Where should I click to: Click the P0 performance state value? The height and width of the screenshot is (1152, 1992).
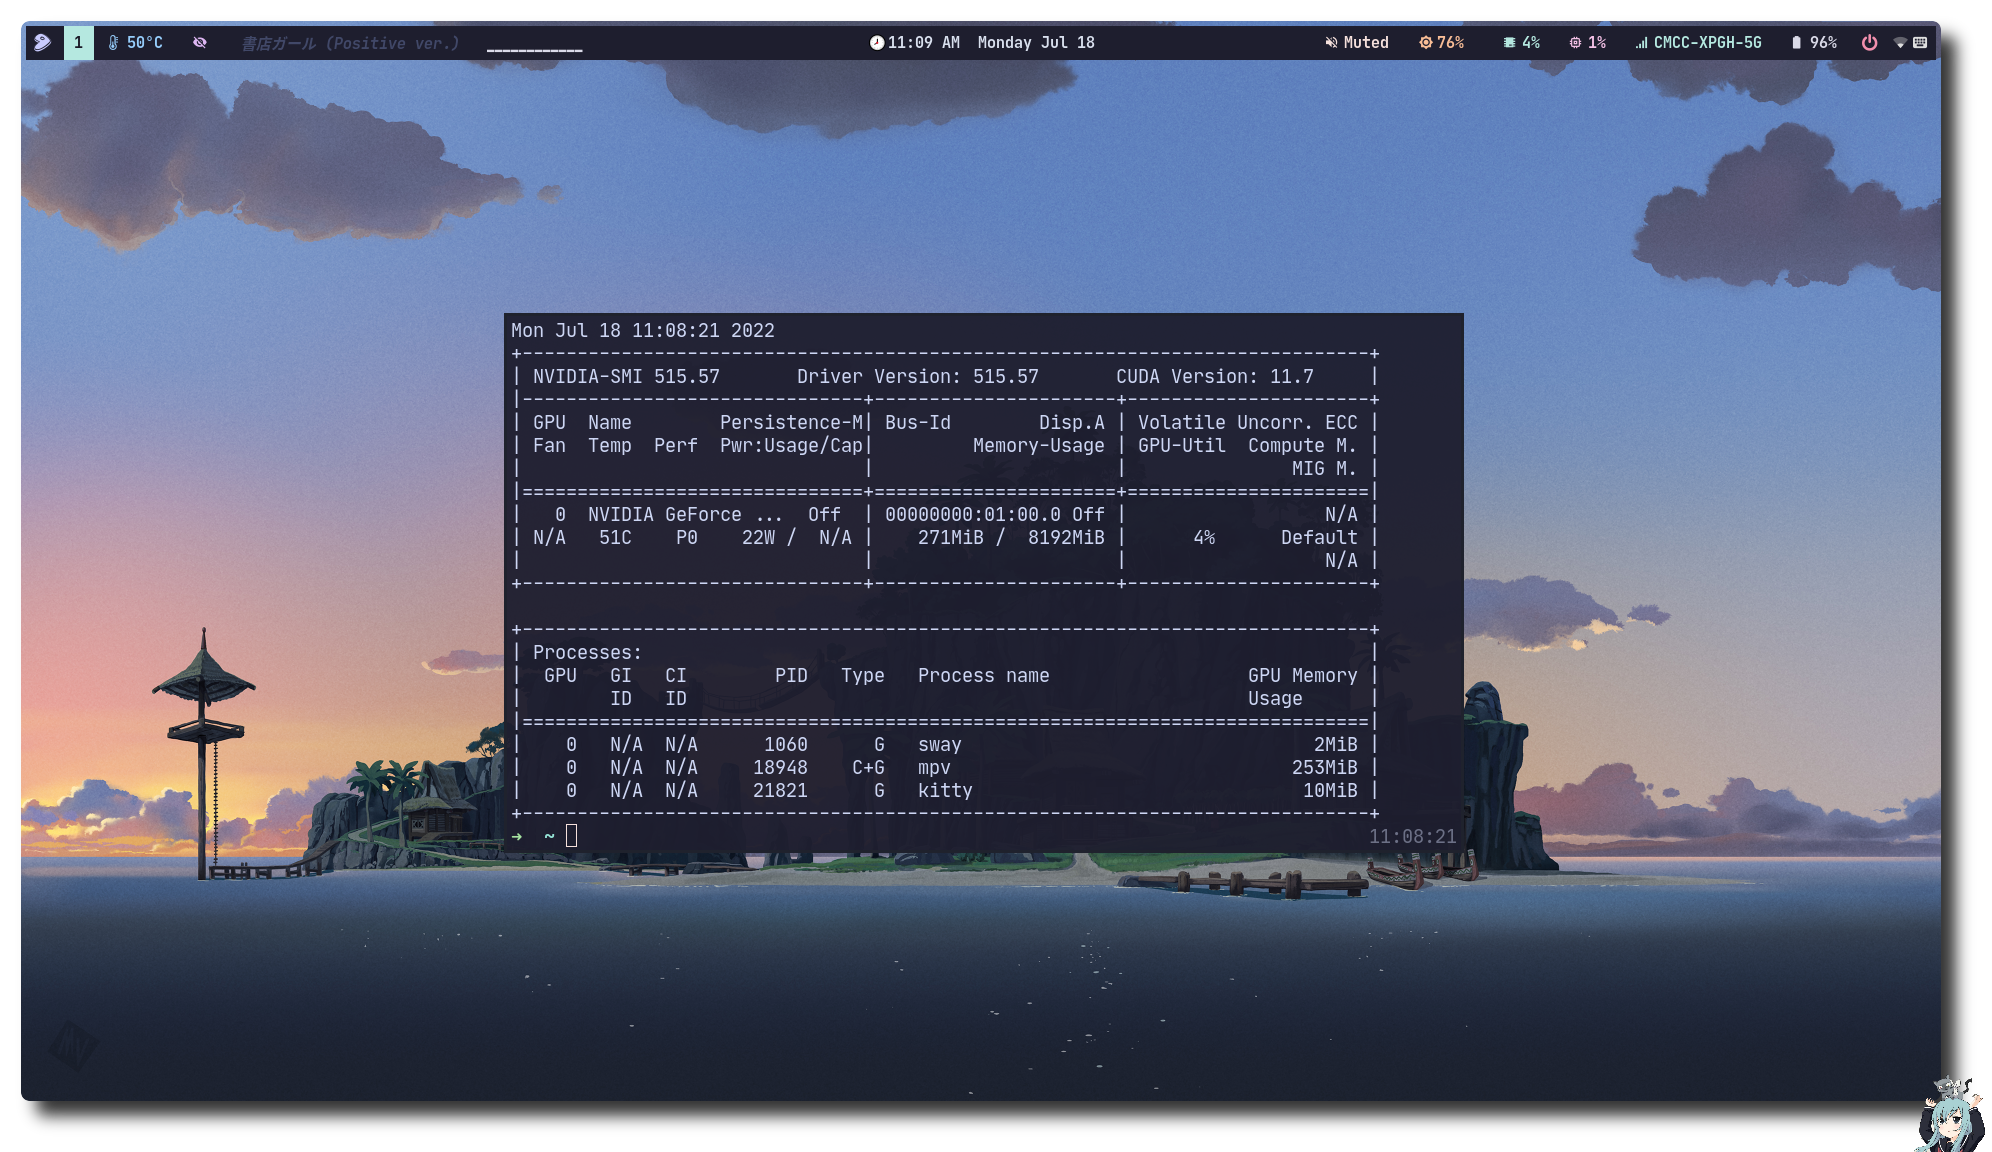click(x=687, y=537)
